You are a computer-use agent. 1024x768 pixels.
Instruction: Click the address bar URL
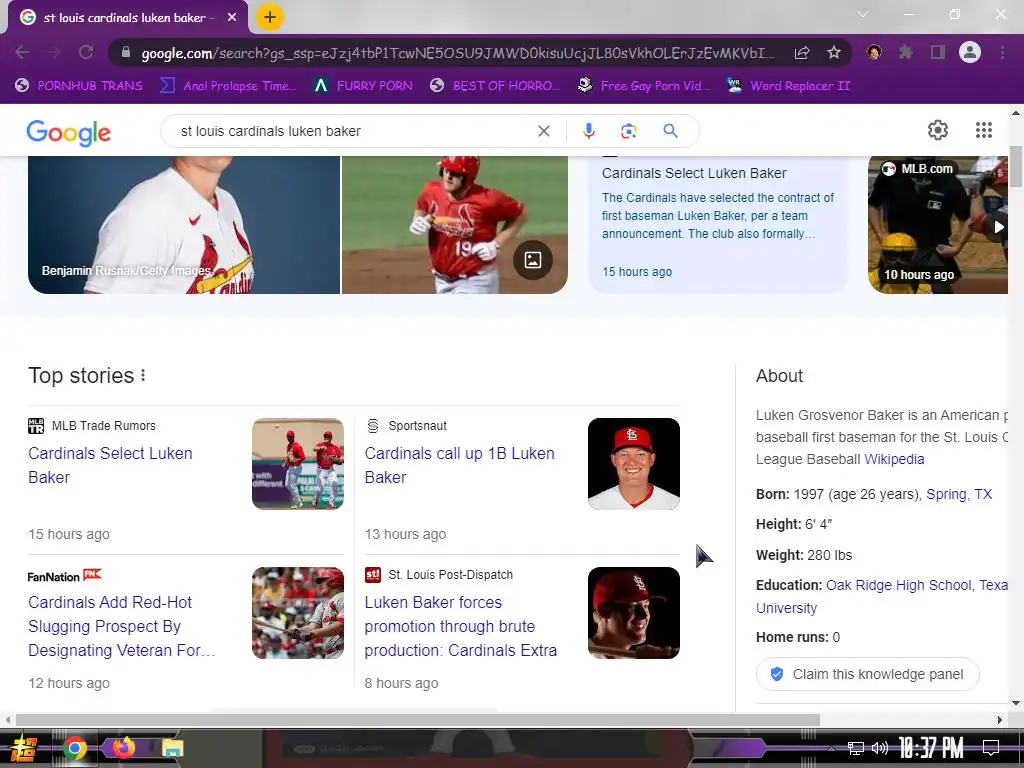(457, 53)
